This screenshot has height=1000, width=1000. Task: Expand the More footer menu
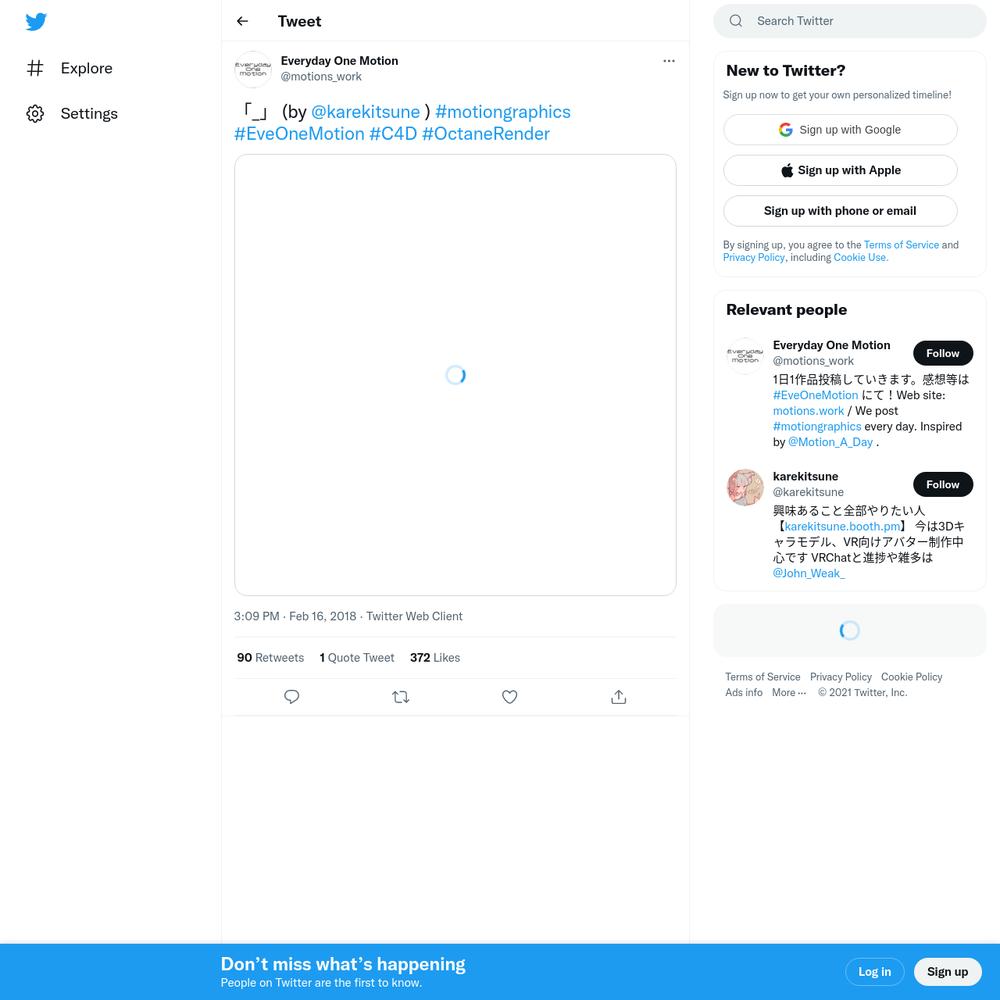click(789, 693)
